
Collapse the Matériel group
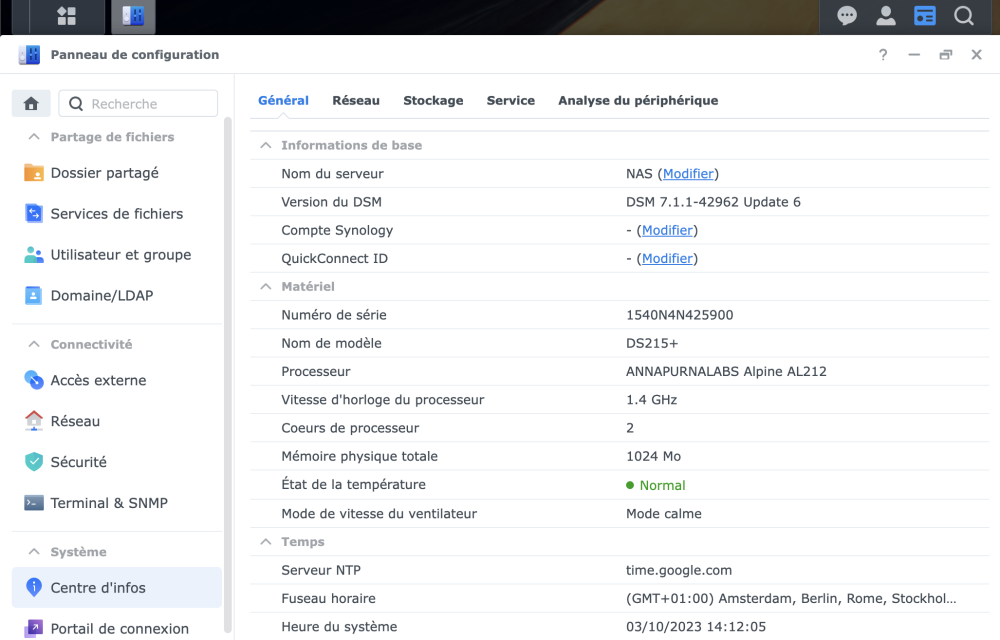[x=266, y=287]
